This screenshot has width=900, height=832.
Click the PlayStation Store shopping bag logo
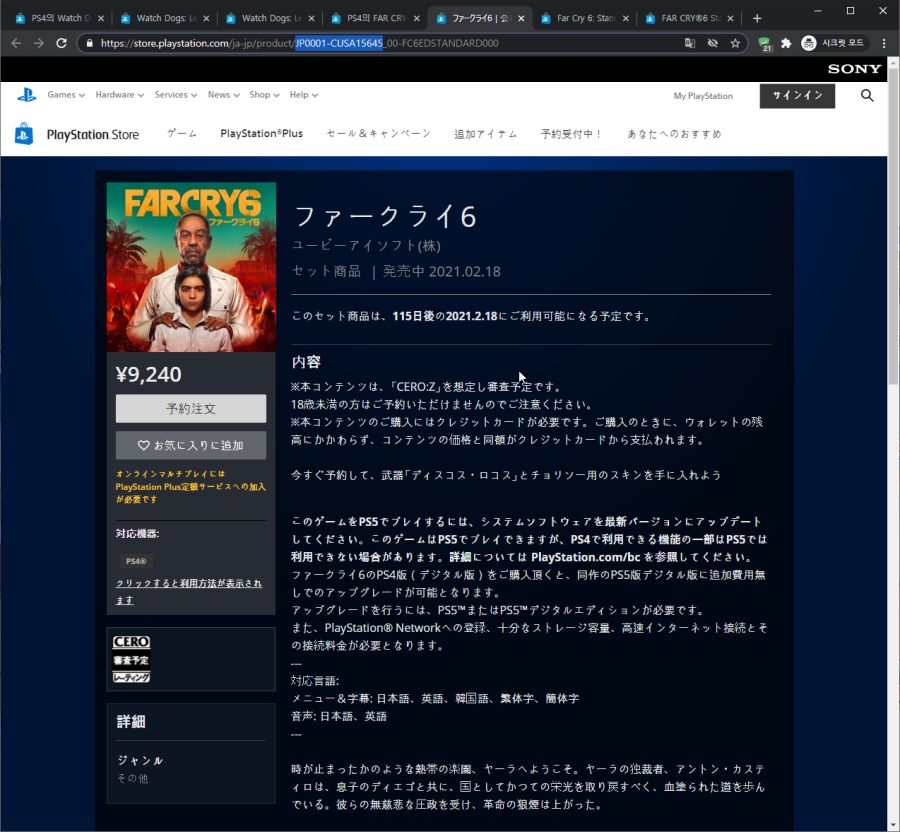point(24,134)
